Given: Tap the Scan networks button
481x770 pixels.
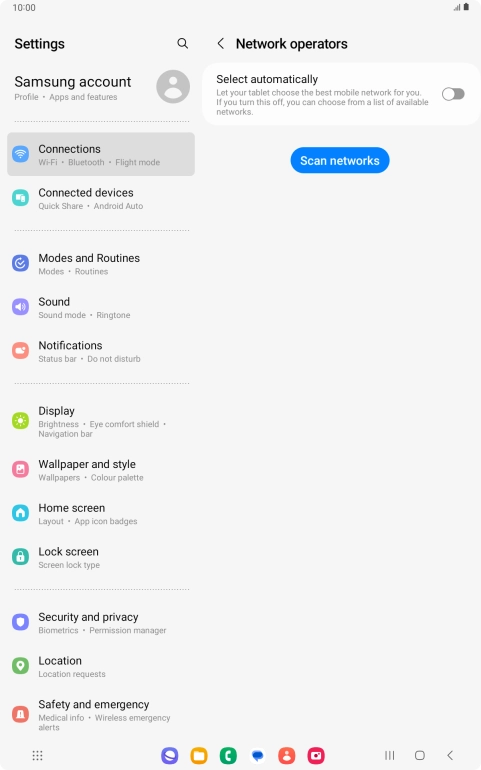Looking at the screenshot, I should [x=340, y=161].
